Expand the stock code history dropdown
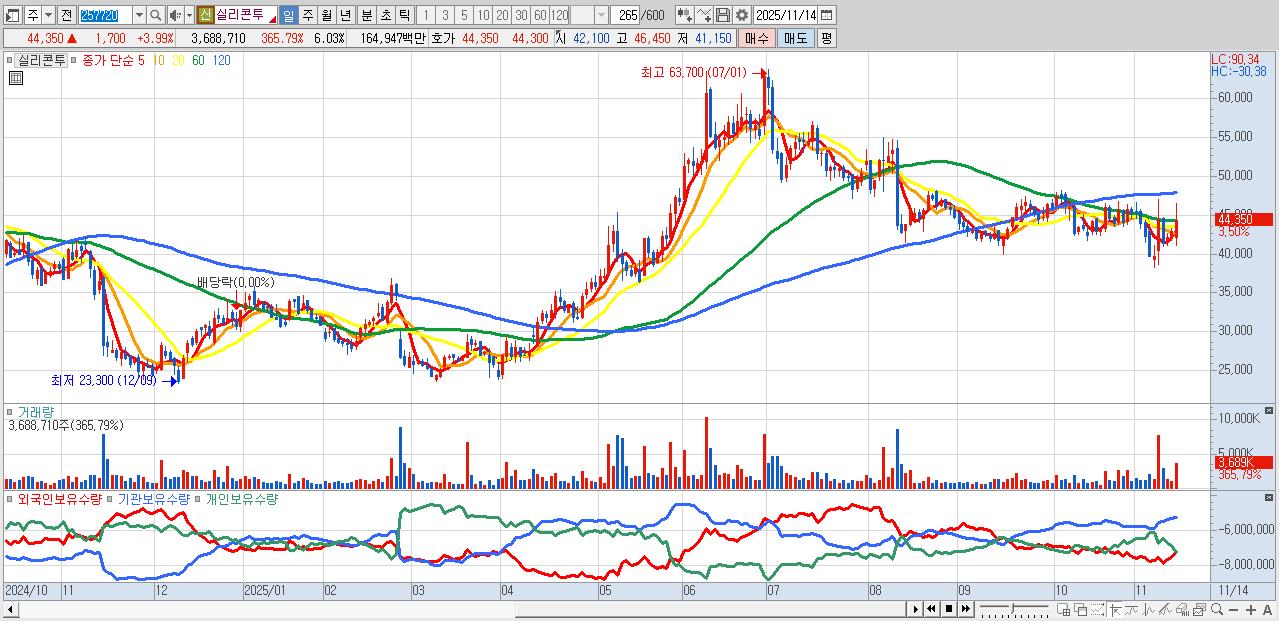 [x=139, y=15]
